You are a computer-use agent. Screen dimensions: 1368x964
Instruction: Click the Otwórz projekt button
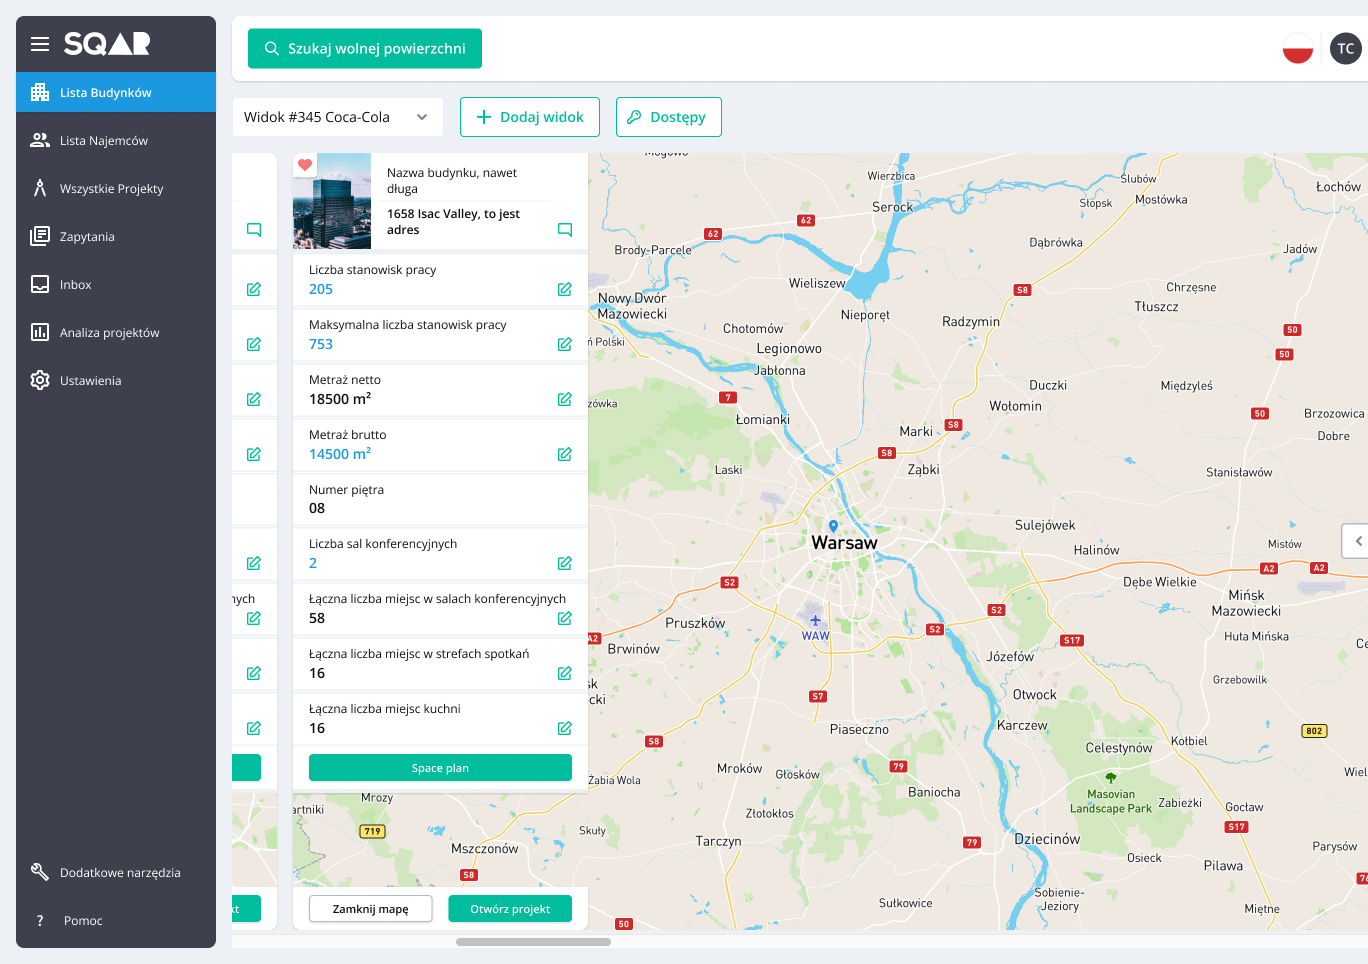[x=510, y=909]
